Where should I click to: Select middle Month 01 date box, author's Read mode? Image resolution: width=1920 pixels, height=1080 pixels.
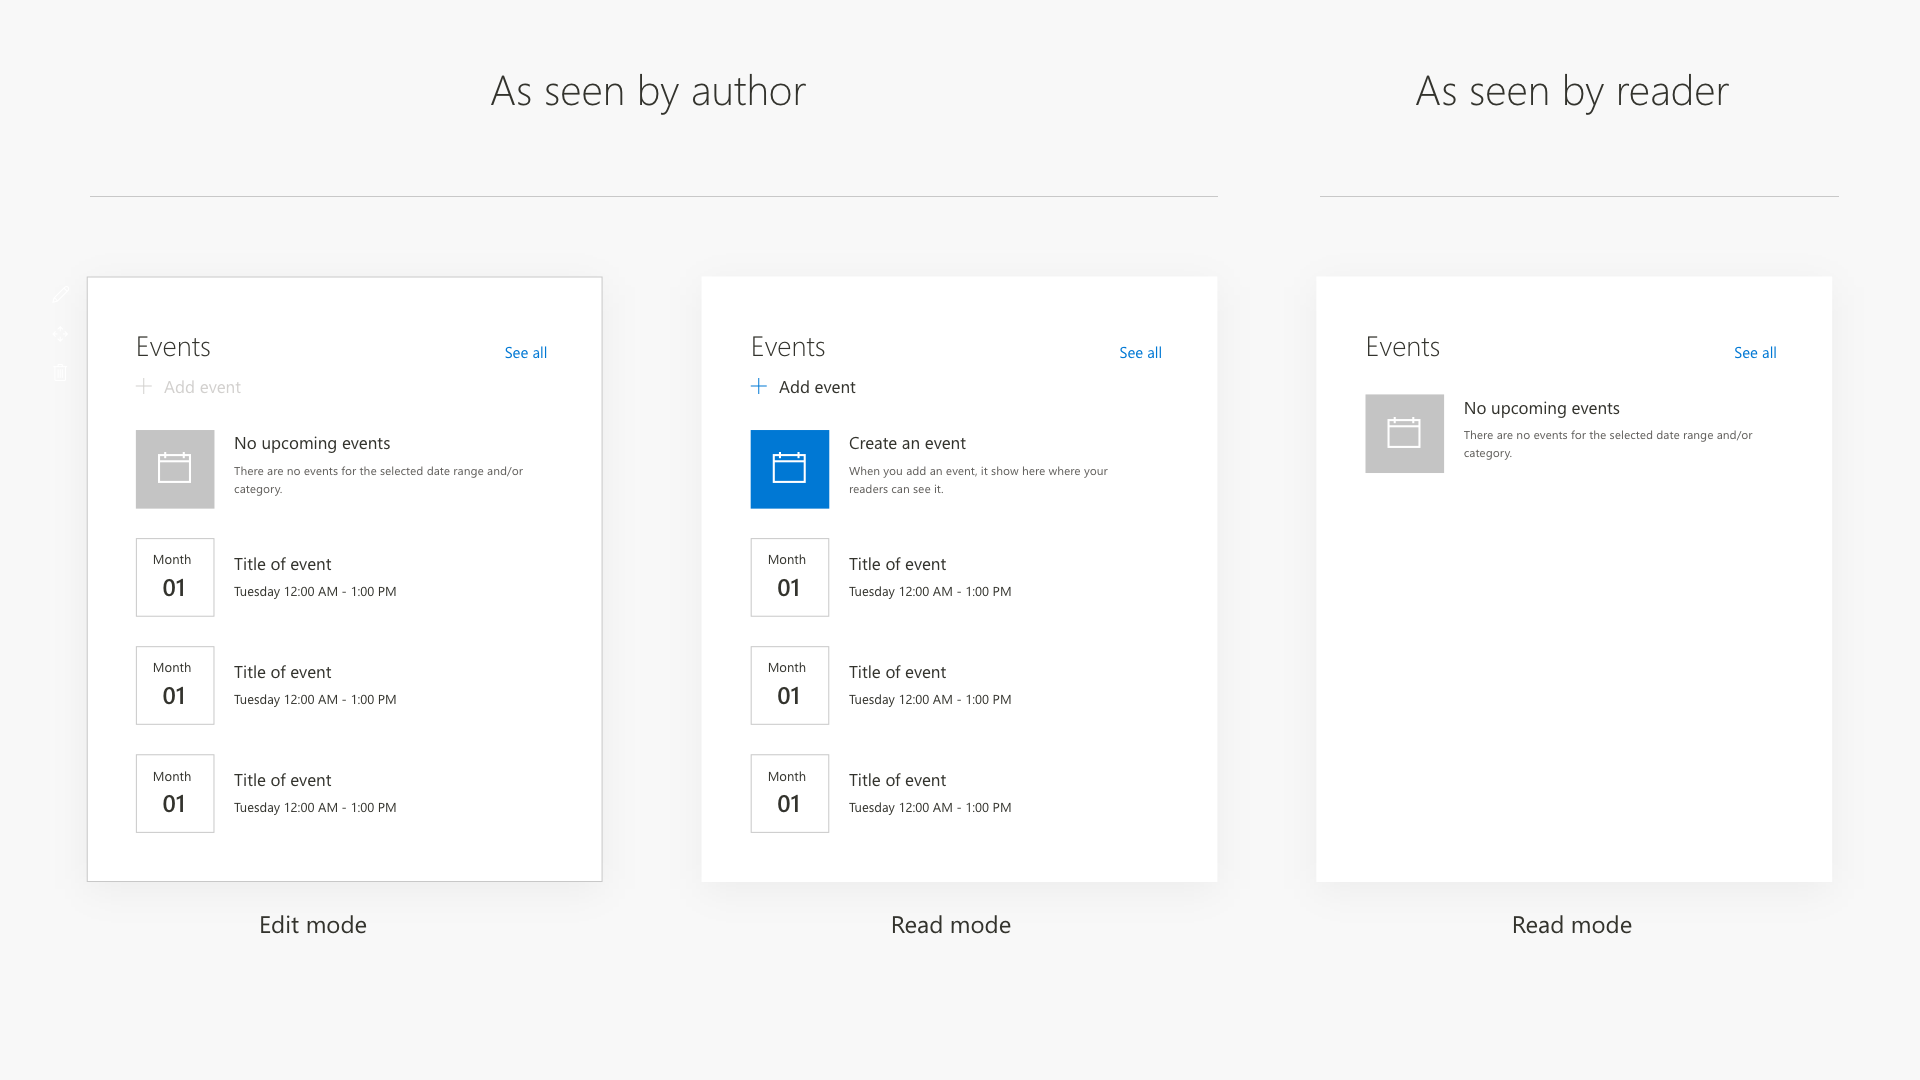[789, 685]
